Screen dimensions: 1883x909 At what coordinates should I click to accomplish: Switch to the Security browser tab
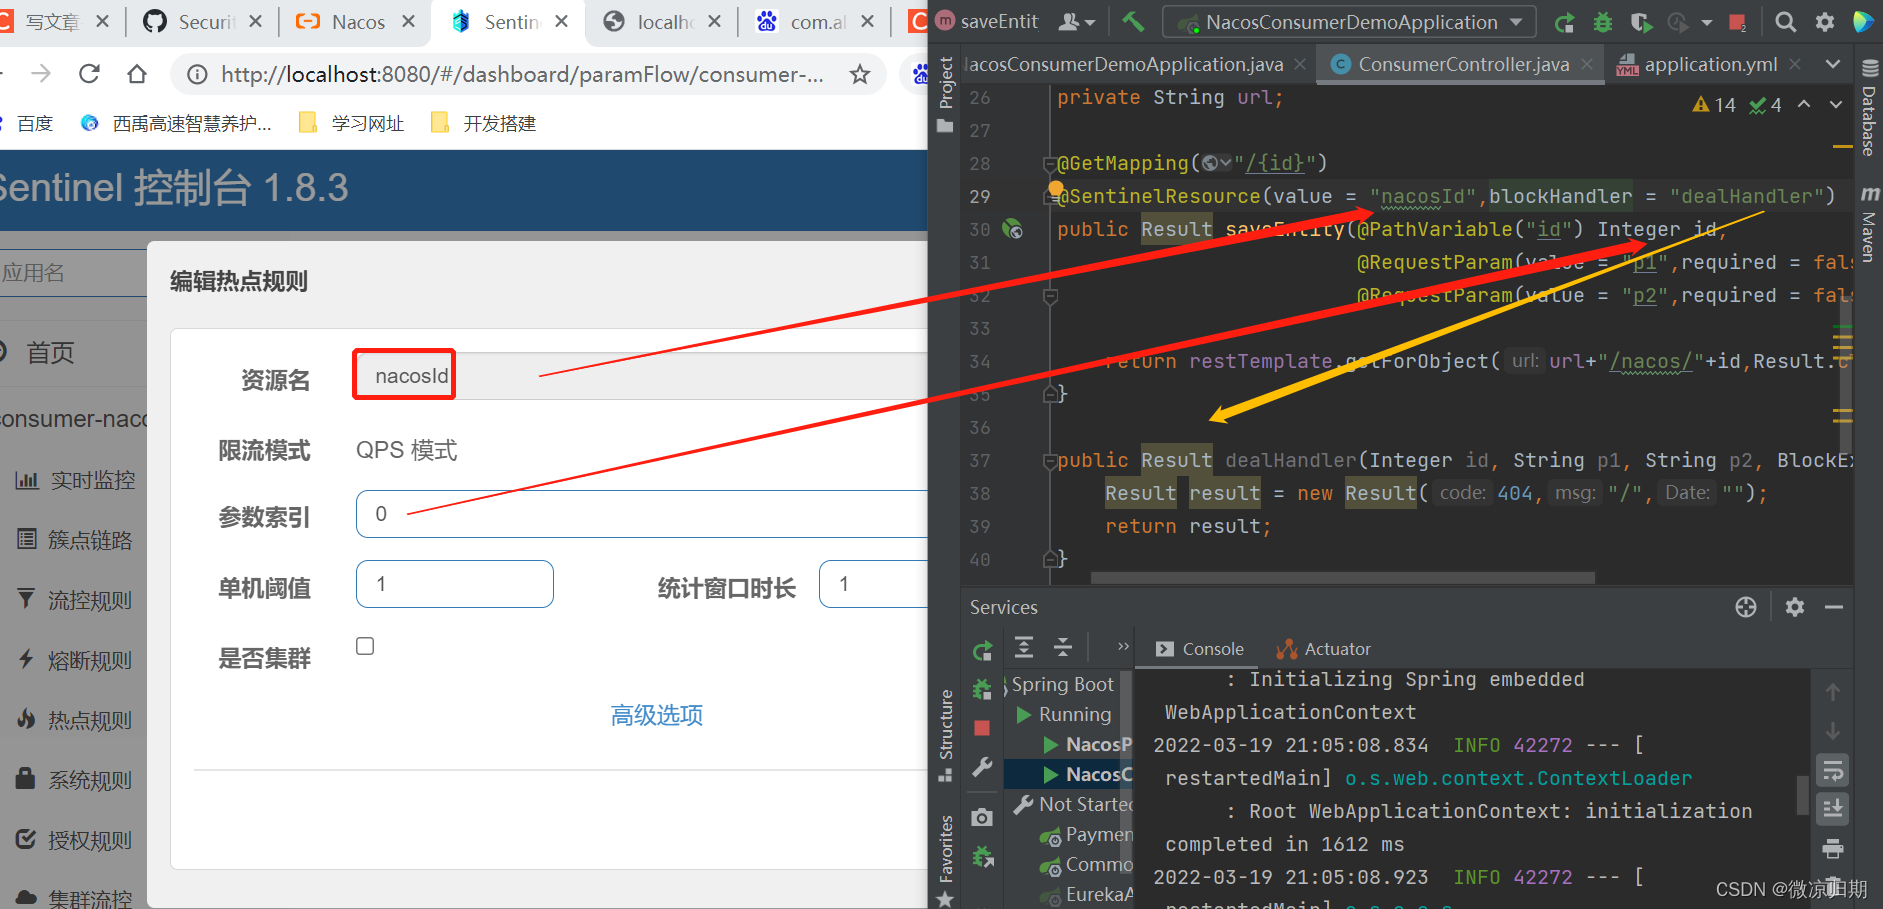[x=204, y=22]
